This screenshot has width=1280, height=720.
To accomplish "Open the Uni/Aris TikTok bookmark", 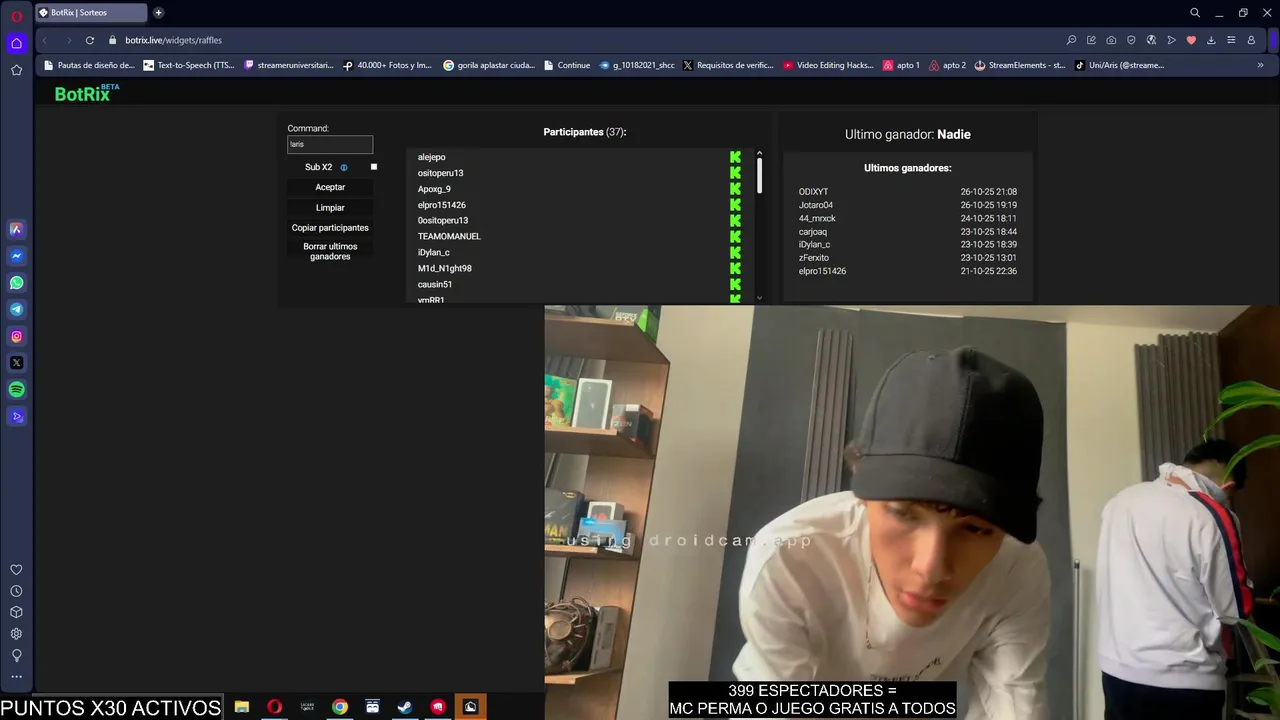I will 1120,65.
